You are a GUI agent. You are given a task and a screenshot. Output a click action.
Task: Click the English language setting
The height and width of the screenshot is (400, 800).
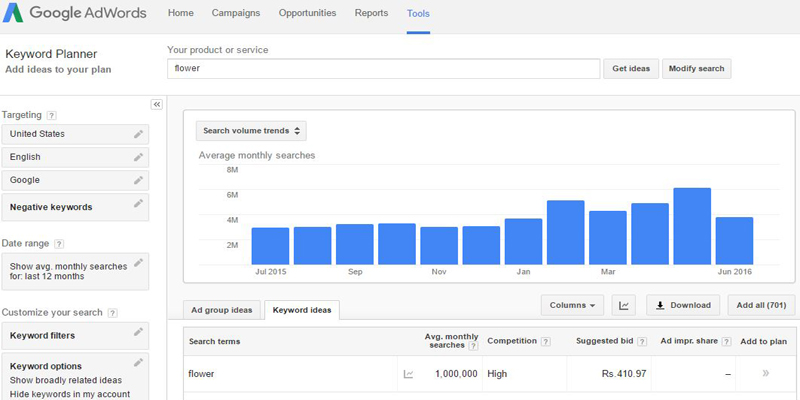click(76, 157)
